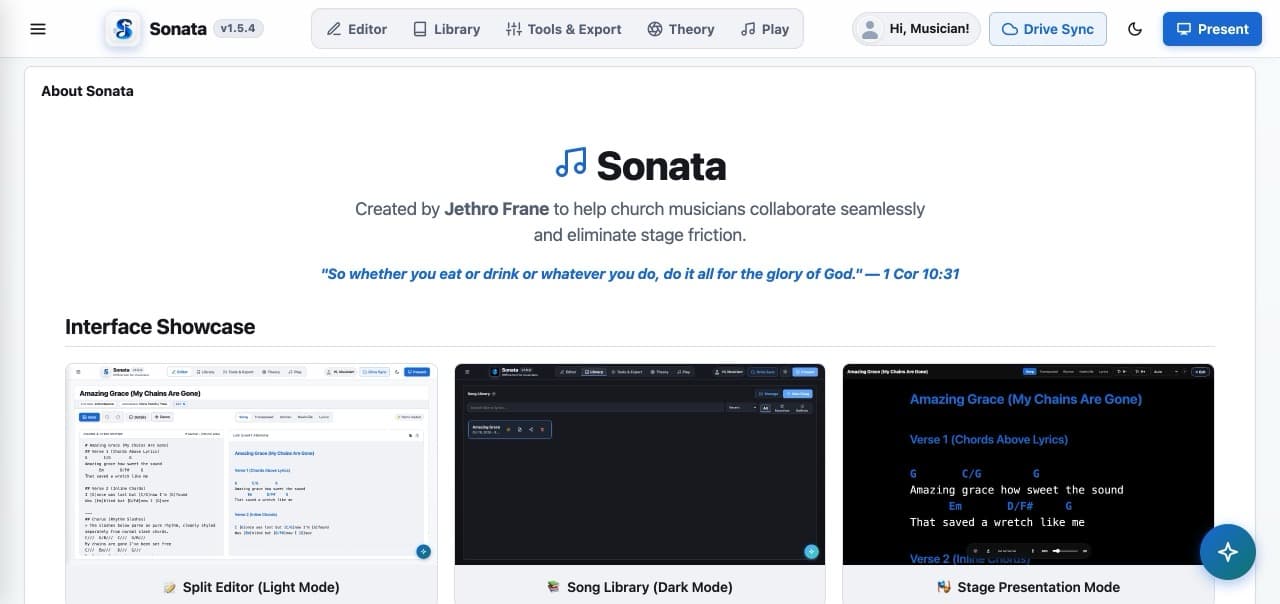
Task: Open Tools & Export tab
Action: pos(564,29)
